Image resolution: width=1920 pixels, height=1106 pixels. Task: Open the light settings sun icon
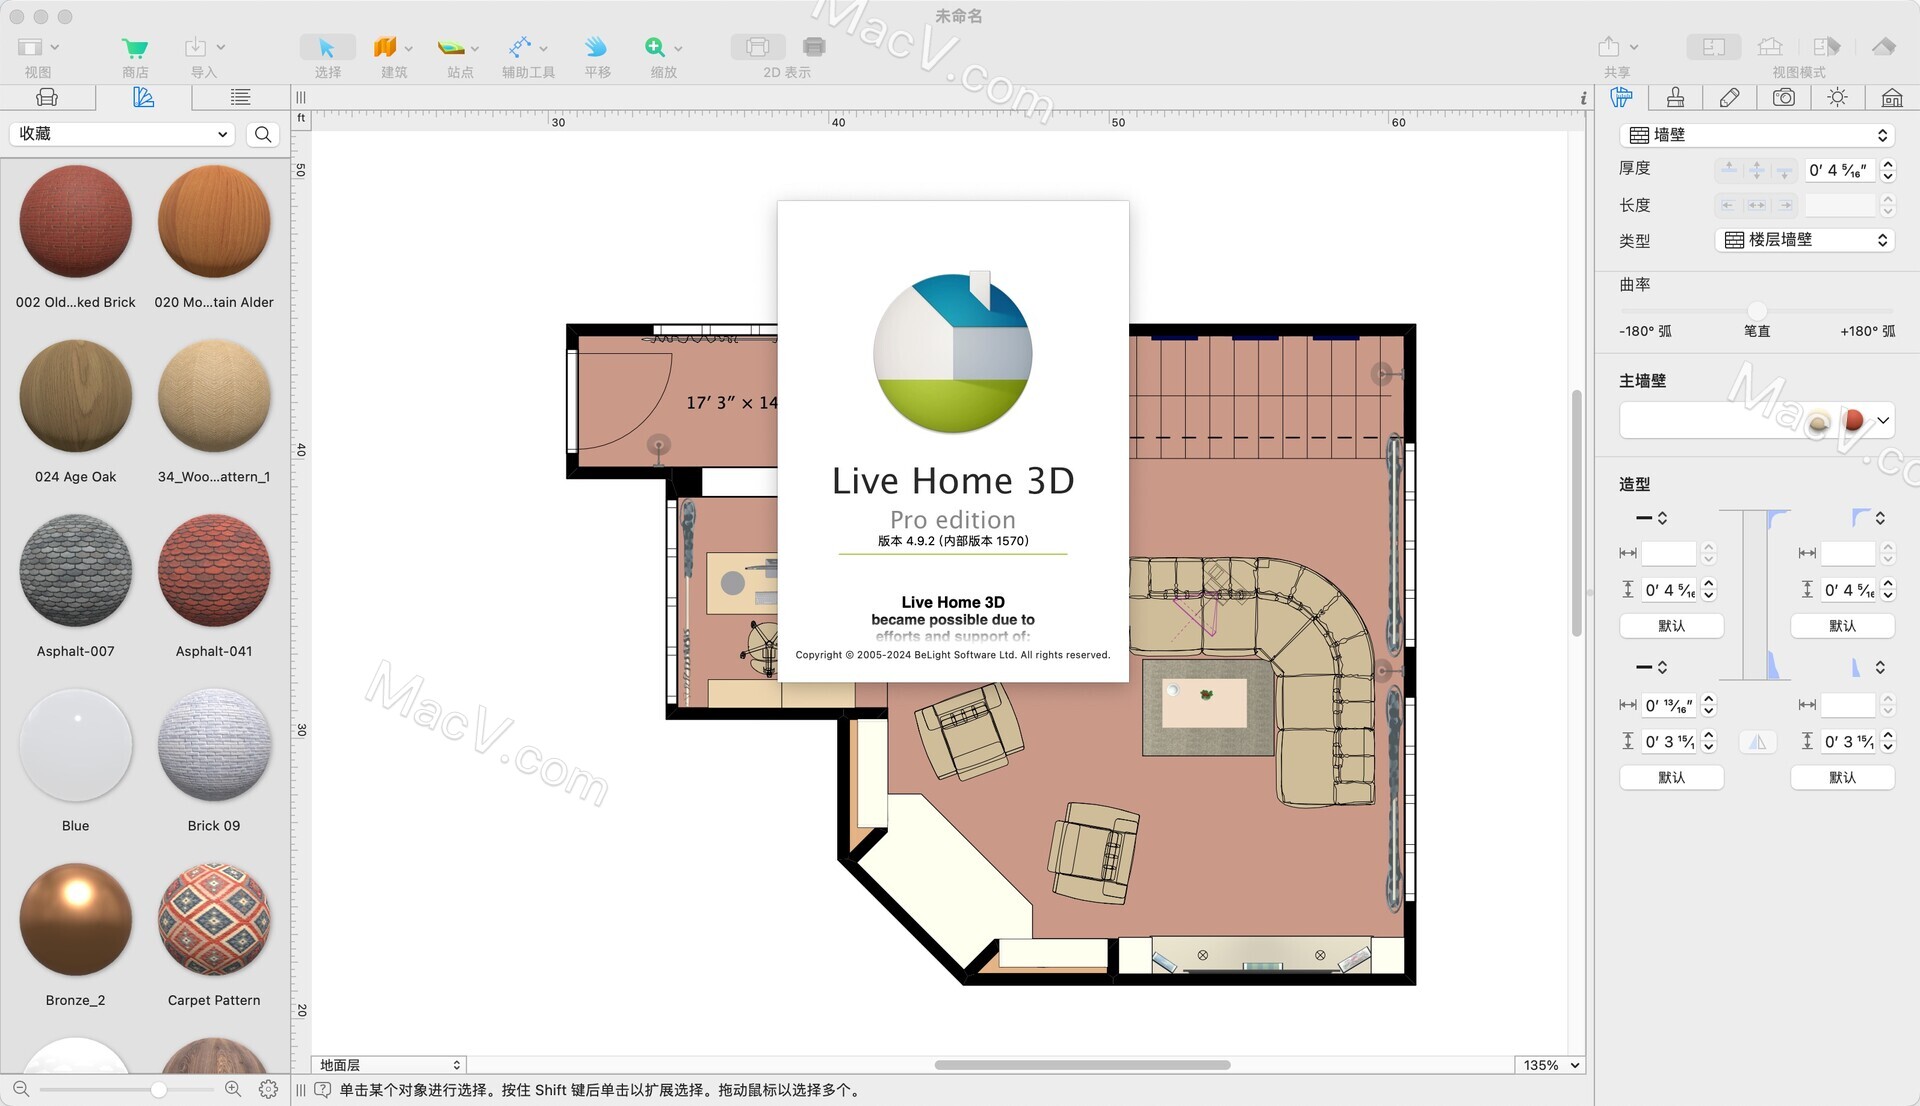(1837, 97)
